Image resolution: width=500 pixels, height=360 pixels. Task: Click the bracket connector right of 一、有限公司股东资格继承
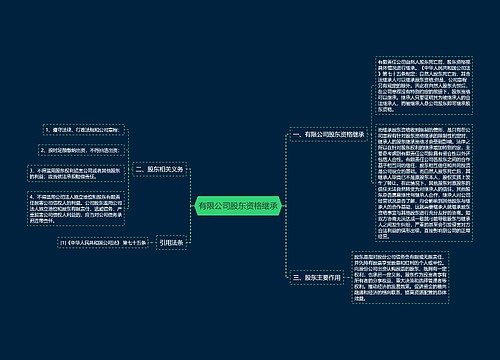[x=371, y=134]
